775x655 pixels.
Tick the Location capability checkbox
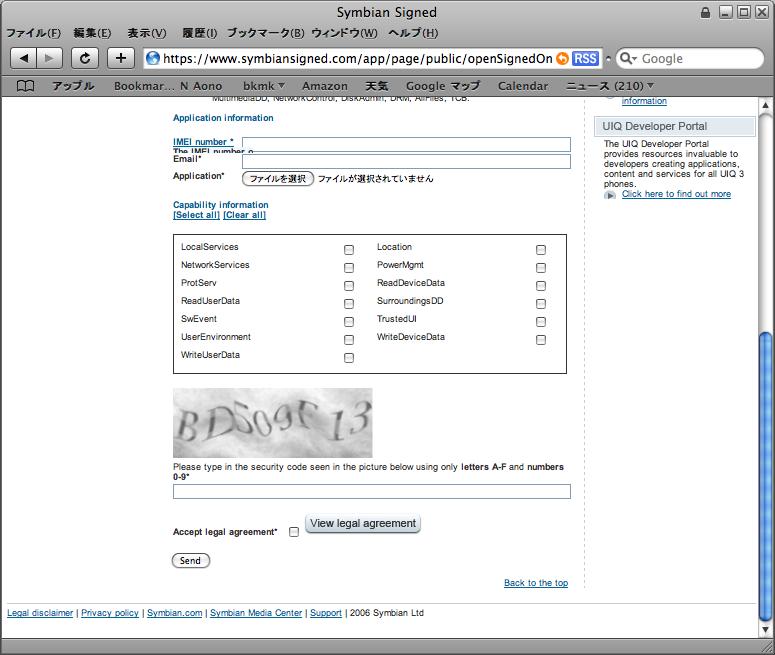pyautogui.click(x=541, y=250)
